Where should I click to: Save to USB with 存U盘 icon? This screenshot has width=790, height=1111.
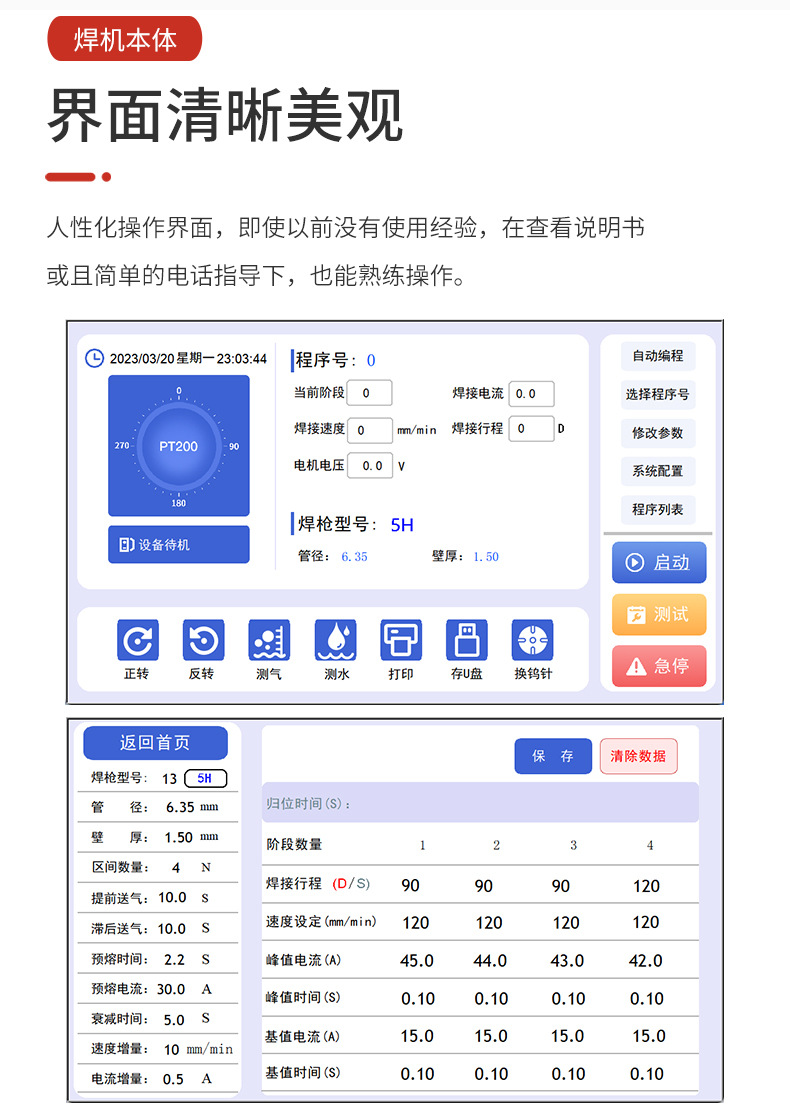point(466,641)
